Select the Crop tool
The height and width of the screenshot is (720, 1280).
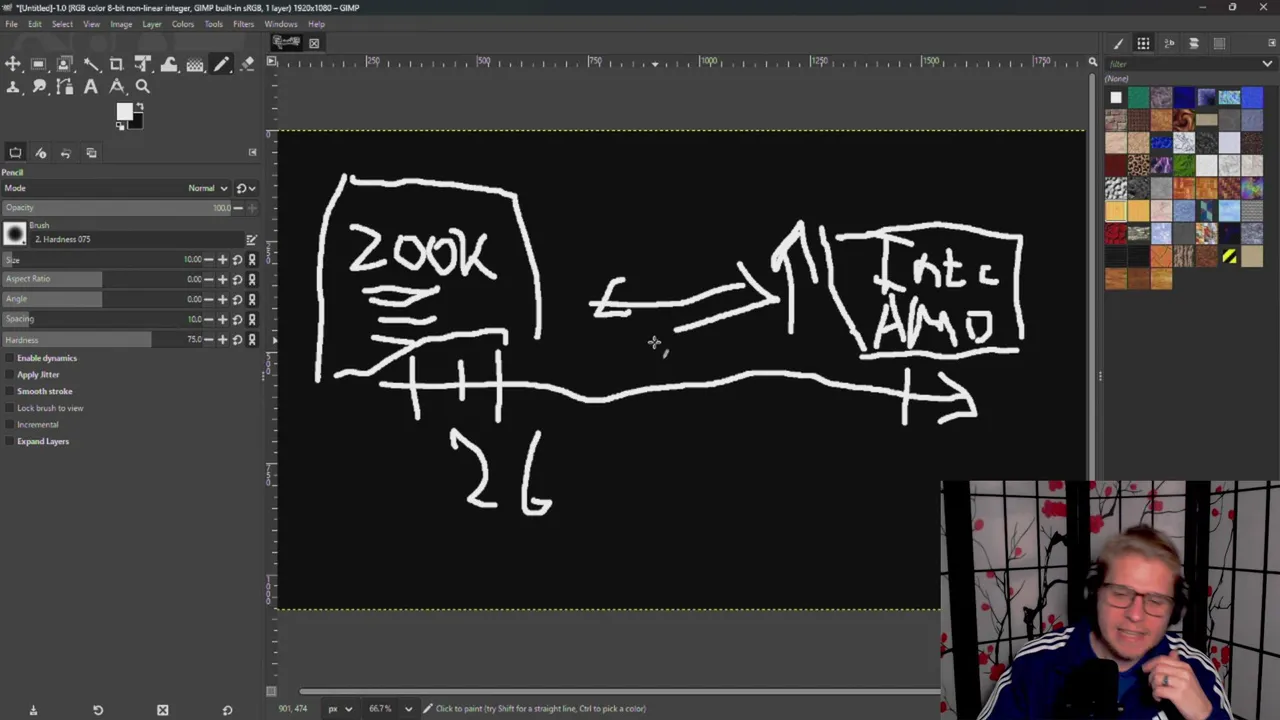[x=117, y=64]
